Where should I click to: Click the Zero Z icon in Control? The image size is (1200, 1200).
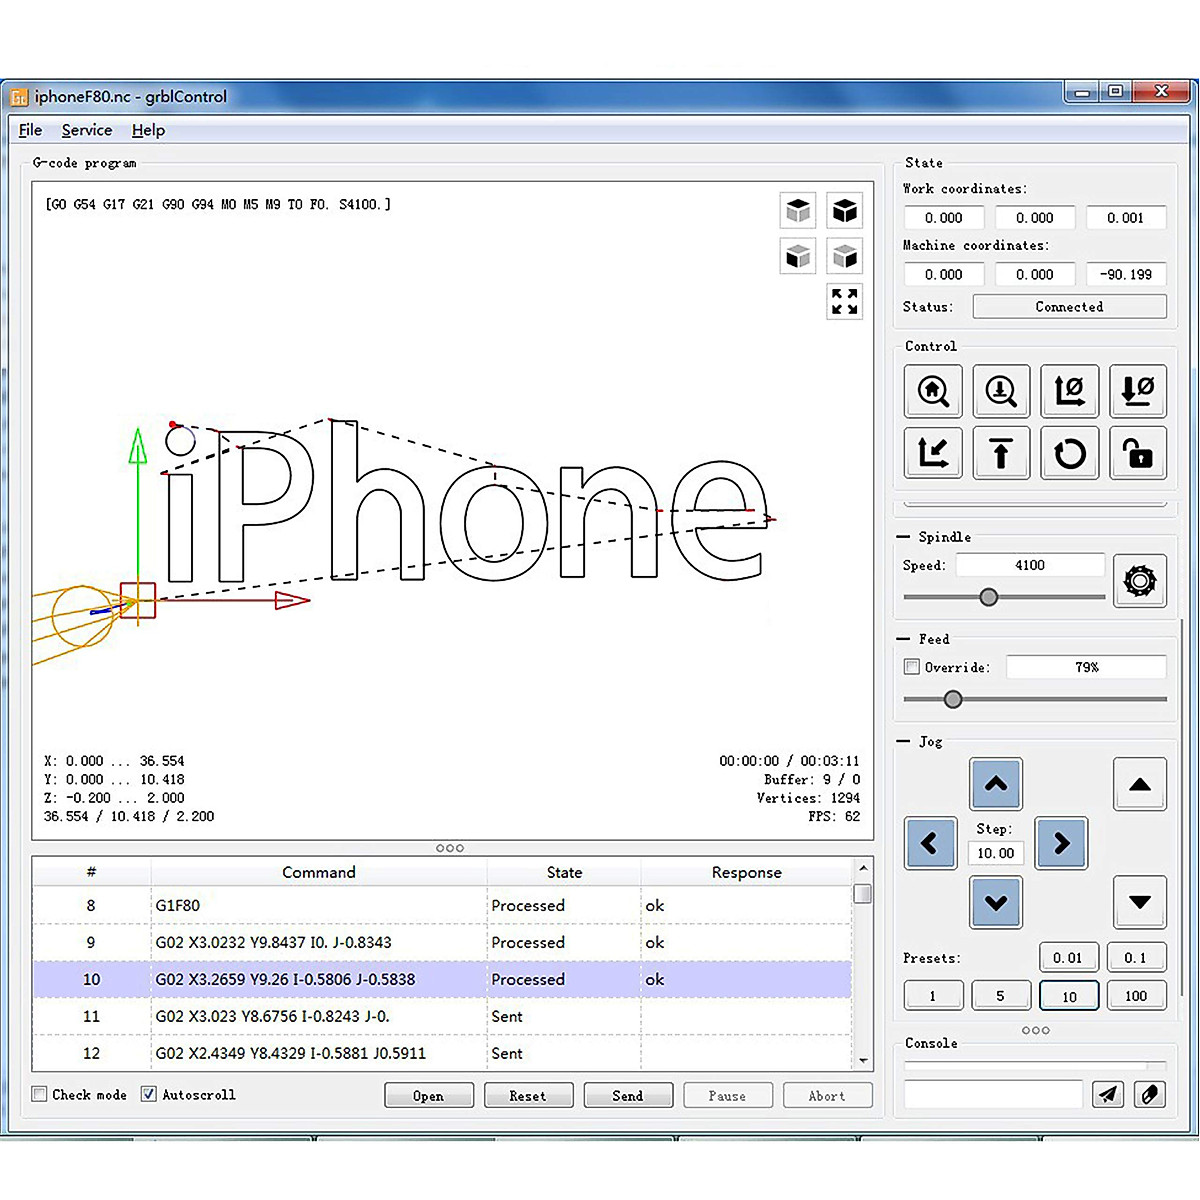1138,391
